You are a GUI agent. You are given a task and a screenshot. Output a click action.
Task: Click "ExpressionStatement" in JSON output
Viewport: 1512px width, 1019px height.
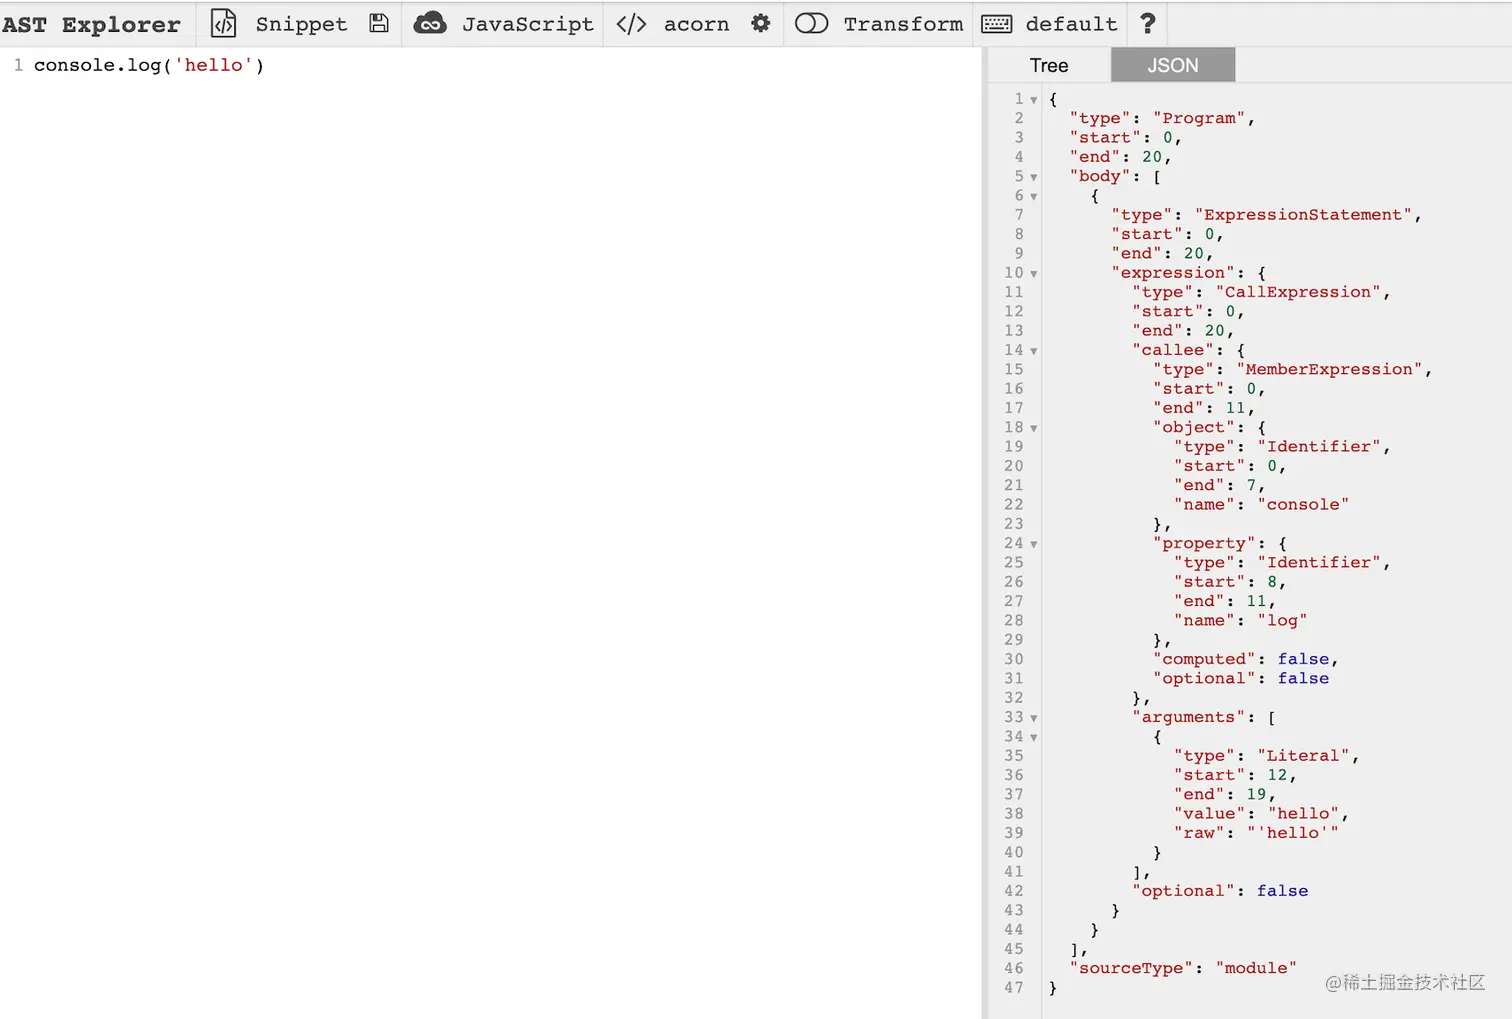[1303, 215]
